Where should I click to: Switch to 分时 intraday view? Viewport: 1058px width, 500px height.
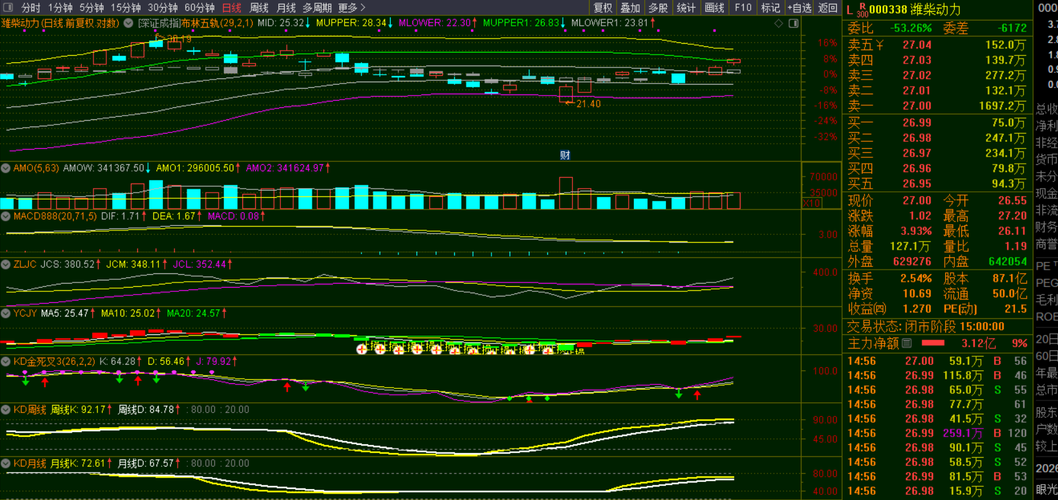click(30, 8)
